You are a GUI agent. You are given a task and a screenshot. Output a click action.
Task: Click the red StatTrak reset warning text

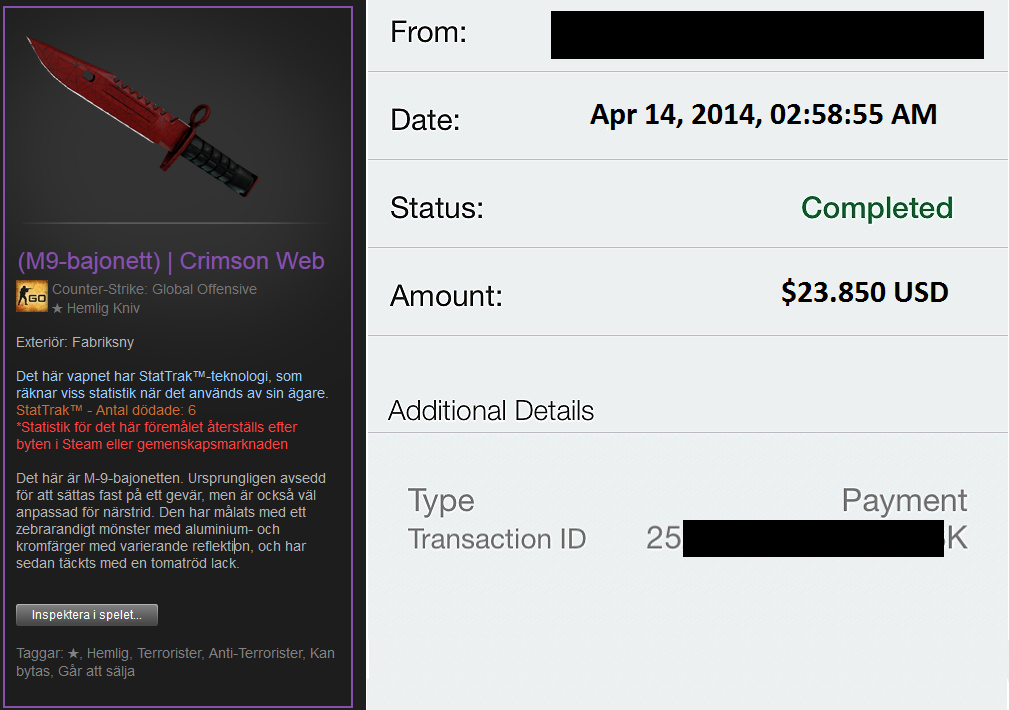pyautogui.click(x=157, y=435)
